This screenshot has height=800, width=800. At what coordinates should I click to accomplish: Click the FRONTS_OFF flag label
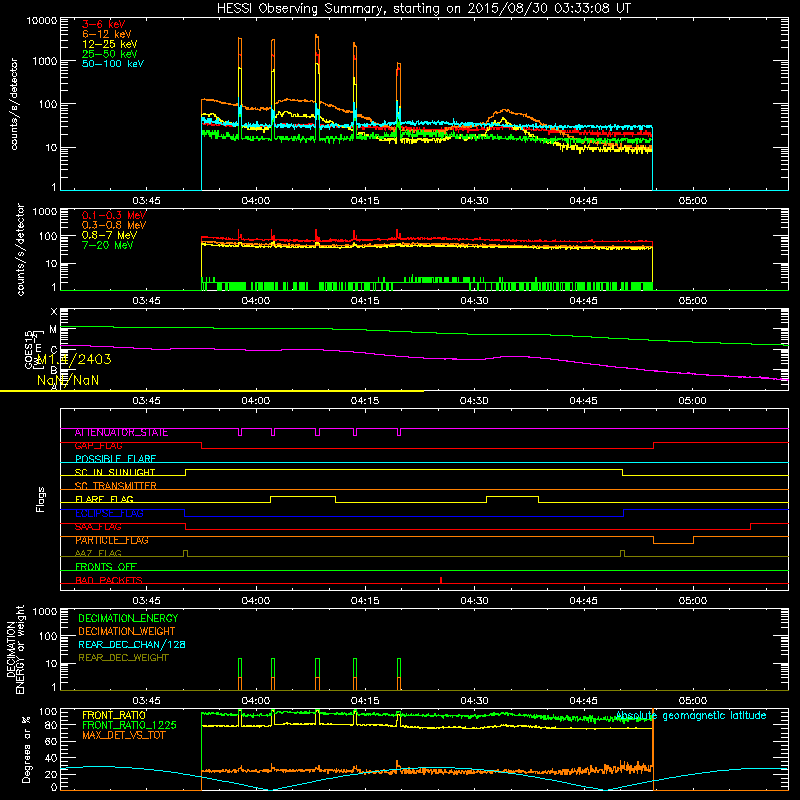(x=106, y=567)
